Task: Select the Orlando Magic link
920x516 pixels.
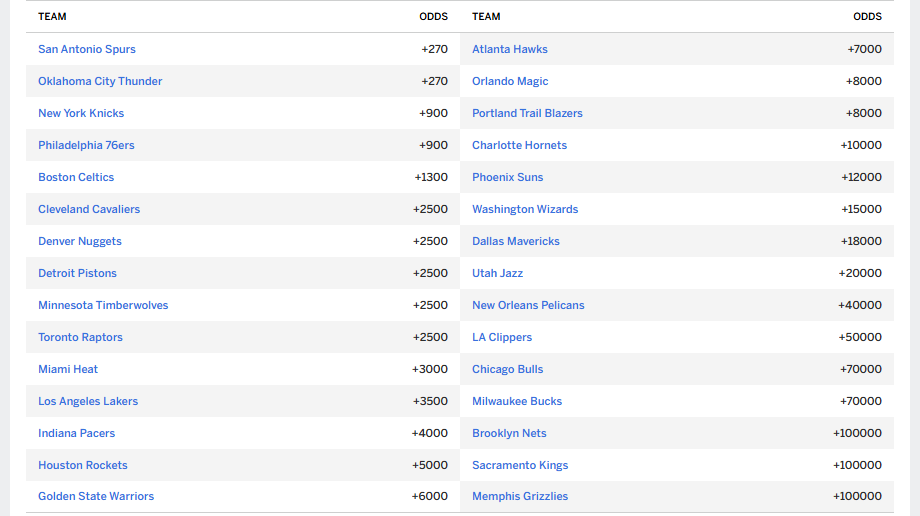Action: (510, 81)
